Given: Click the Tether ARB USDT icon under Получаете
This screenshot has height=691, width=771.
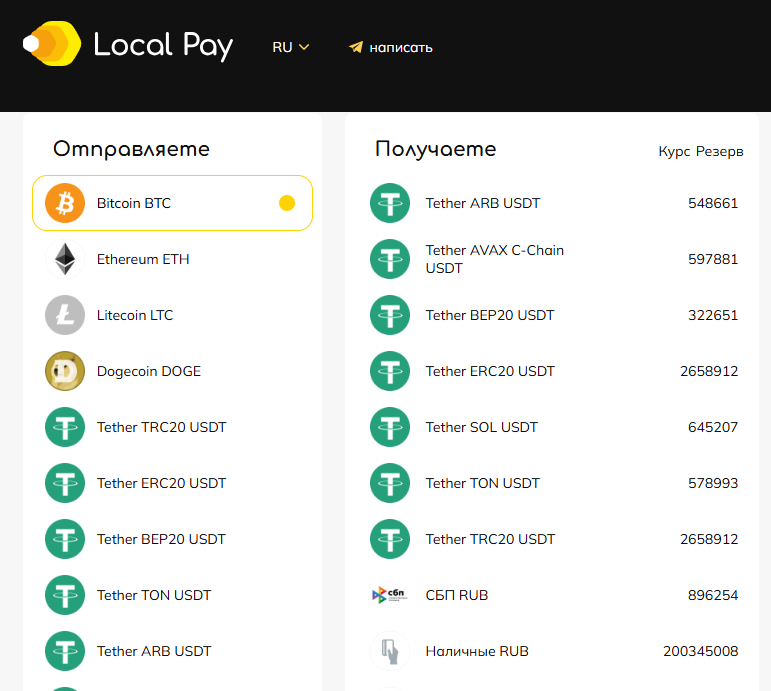Looking at the screenshot, I should [x=390, y=203].
